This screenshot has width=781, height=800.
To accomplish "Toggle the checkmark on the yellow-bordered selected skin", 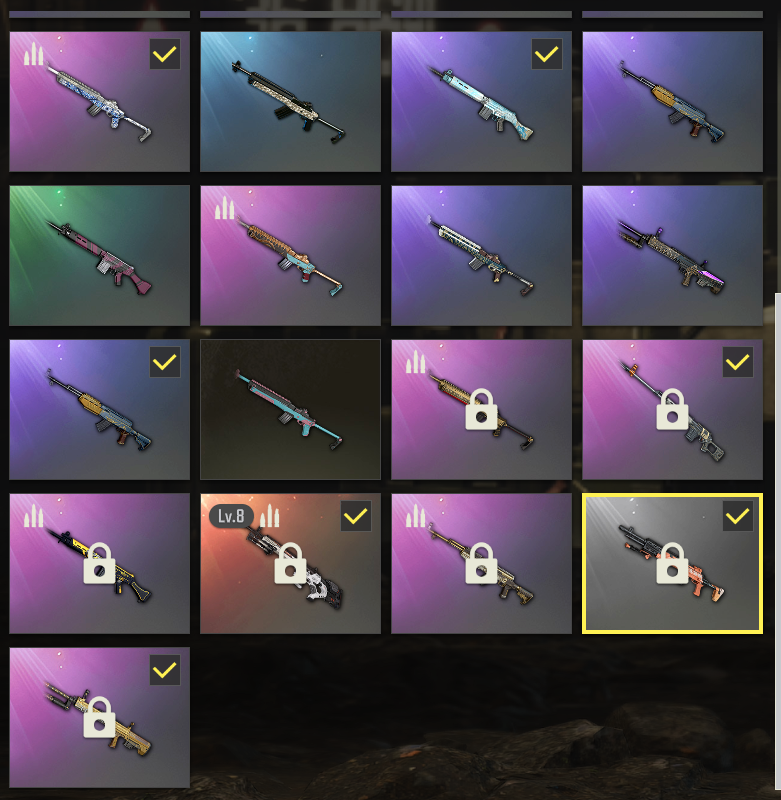I will (x=738, y=516).
